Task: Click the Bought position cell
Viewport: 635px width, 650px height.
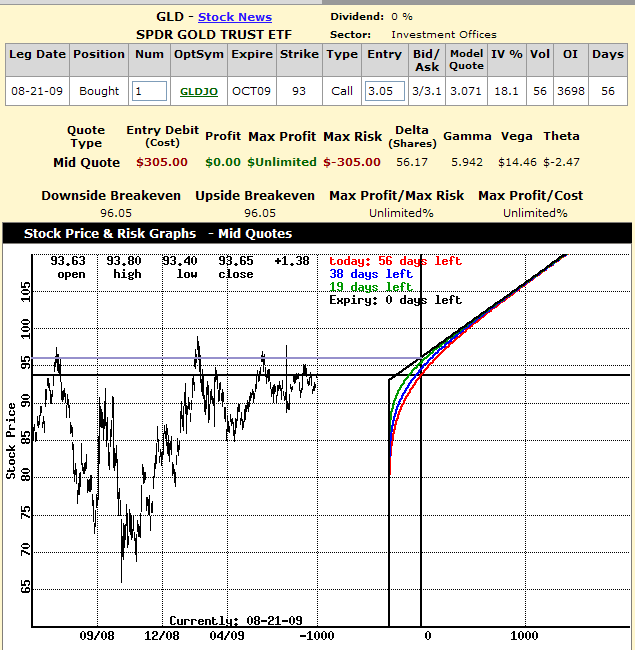Action: click(99, 91)
